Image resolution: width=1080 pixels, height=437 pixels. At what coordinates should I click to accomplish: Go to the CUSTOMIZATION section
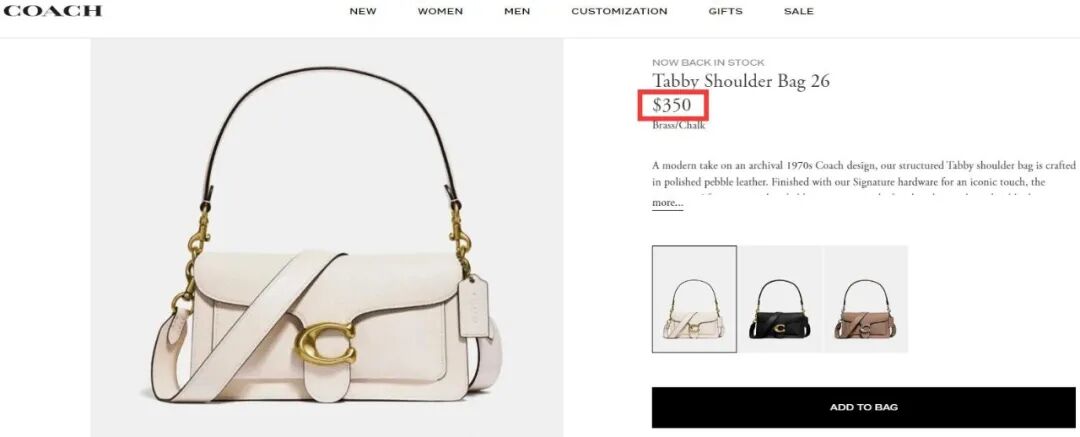(619, 11)
